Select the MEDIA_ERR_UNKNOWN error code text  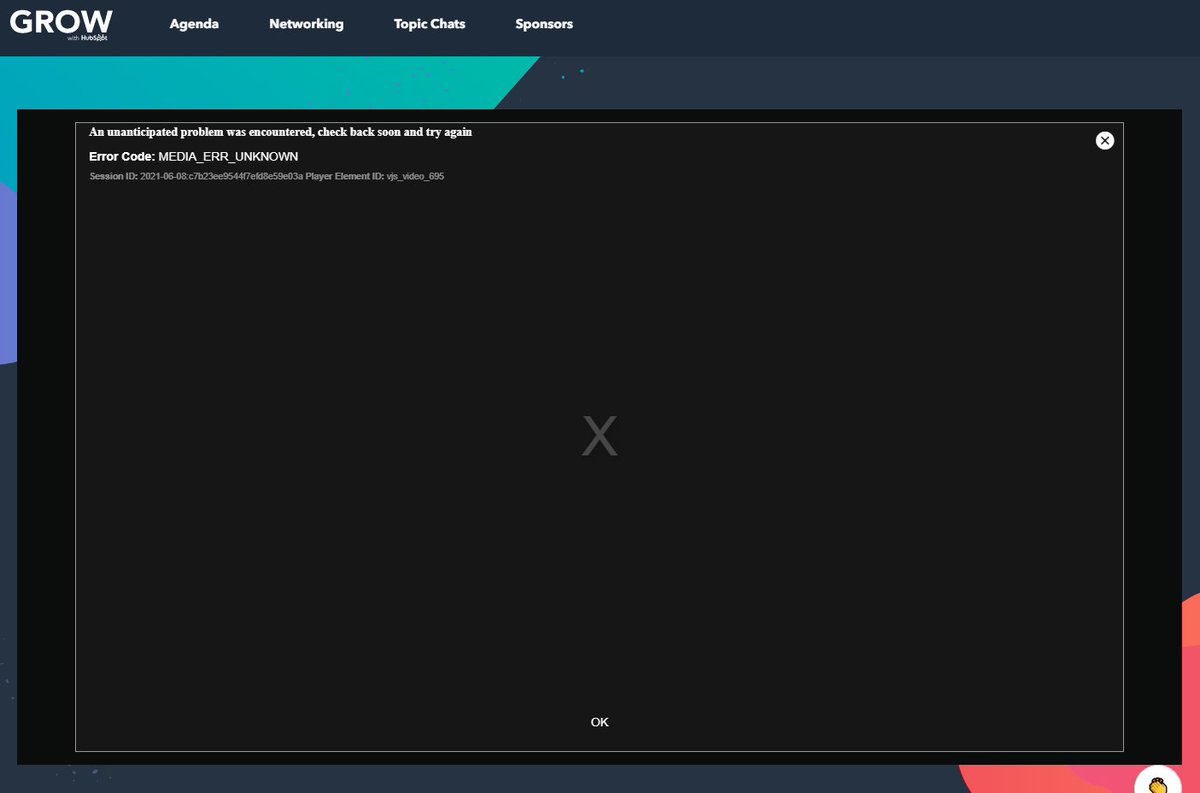point(228,157)
